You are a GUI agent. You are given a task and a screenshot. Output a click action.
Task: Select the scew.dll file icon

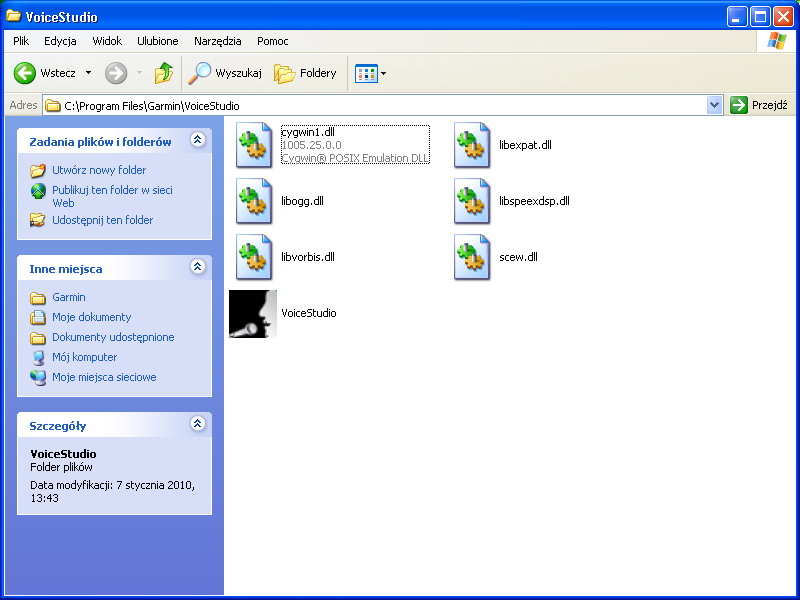[472, 258]
